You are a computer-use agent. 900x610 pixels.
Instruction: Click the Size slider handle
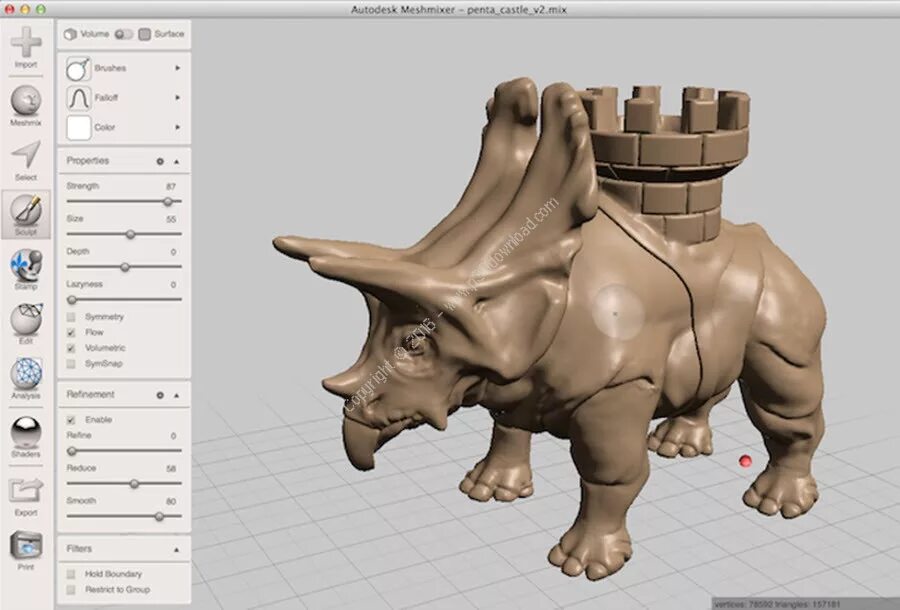pos(130,234)
